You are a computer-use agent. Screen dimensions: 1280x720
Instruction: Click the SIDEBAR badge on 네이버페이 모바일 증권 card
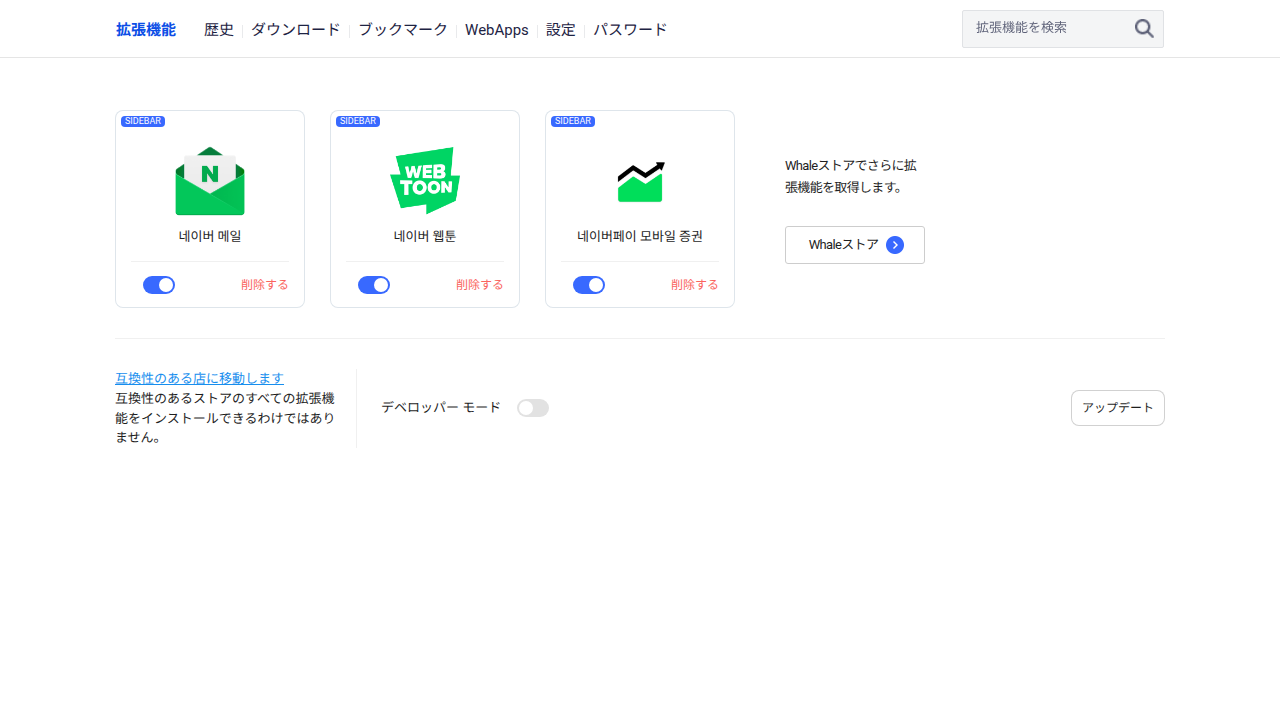tap(573, 121)
